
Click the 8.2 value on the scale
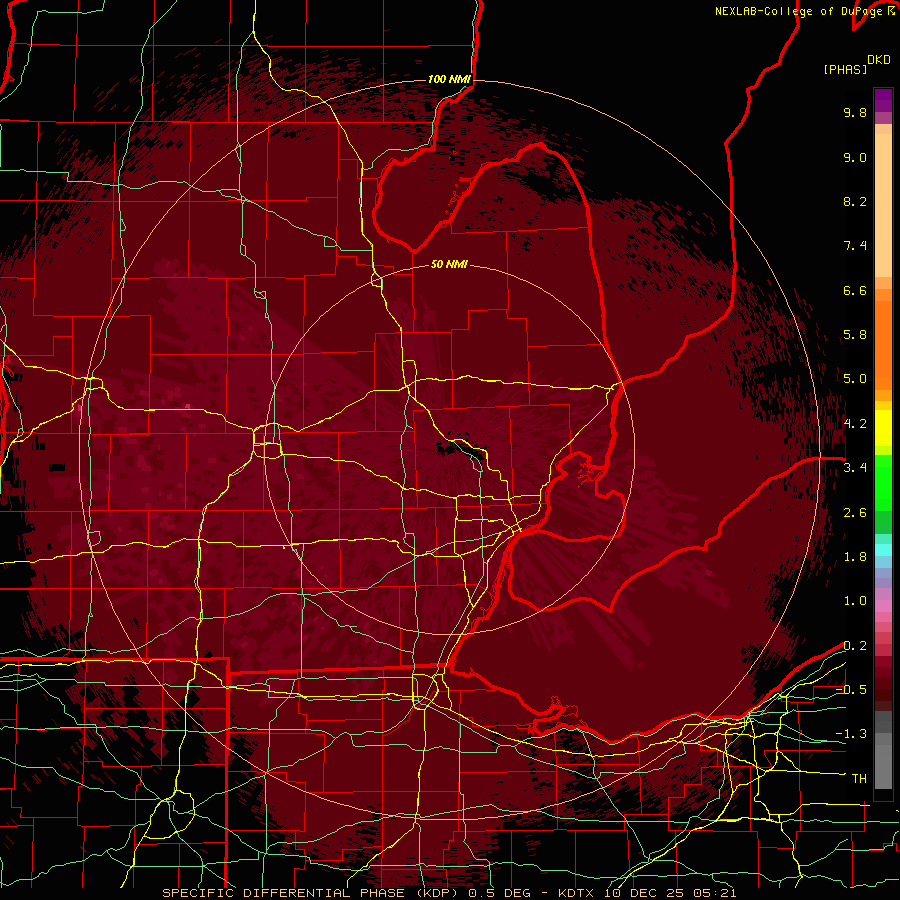pos(855,201)
